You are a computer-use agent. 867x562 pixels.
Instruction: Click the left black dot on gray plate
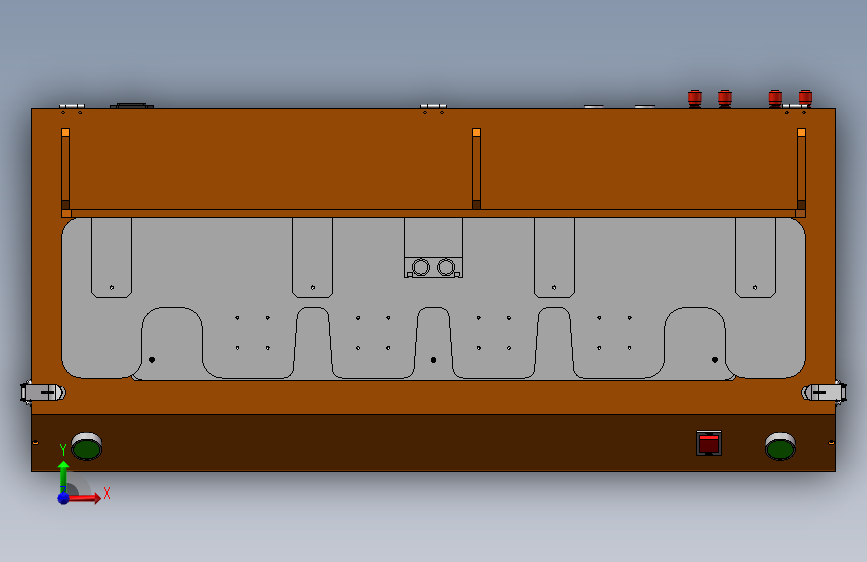coord(152,360)
